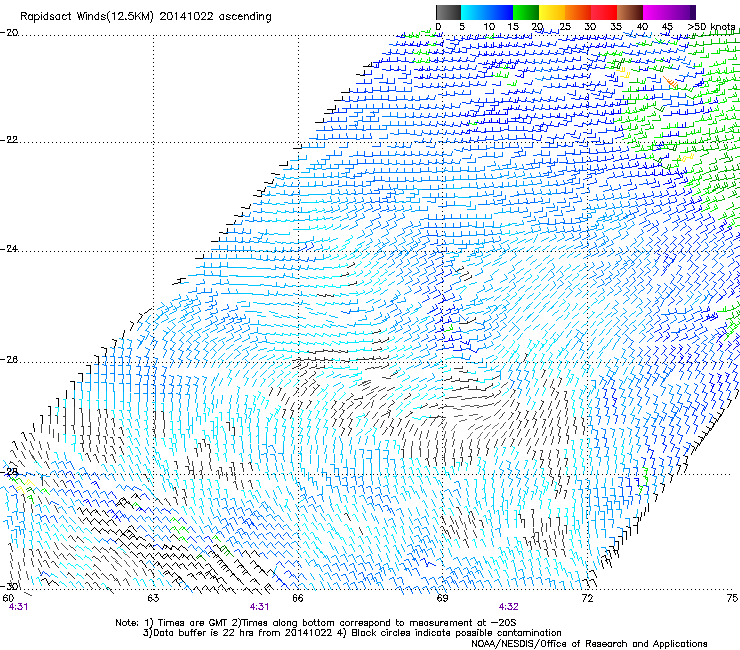
Task: Click the purple '4:31' time below longitude 60
Action: (18, 607)
